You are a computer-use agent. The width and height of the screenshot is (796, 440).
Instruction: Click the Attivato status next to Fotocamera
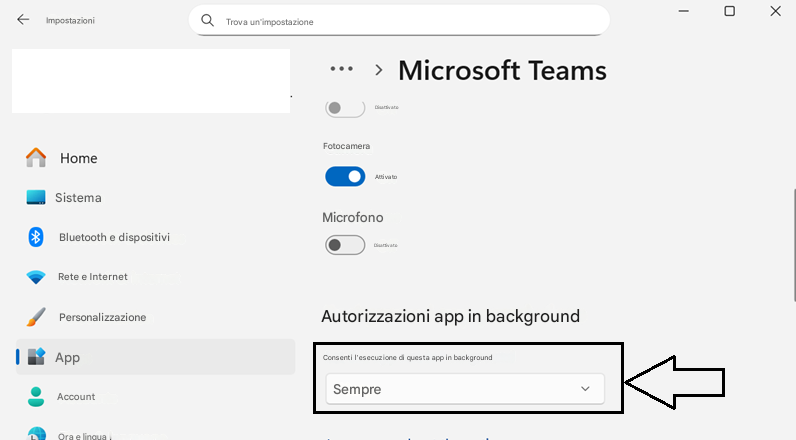pyautogui.click(x=386, y=177)
